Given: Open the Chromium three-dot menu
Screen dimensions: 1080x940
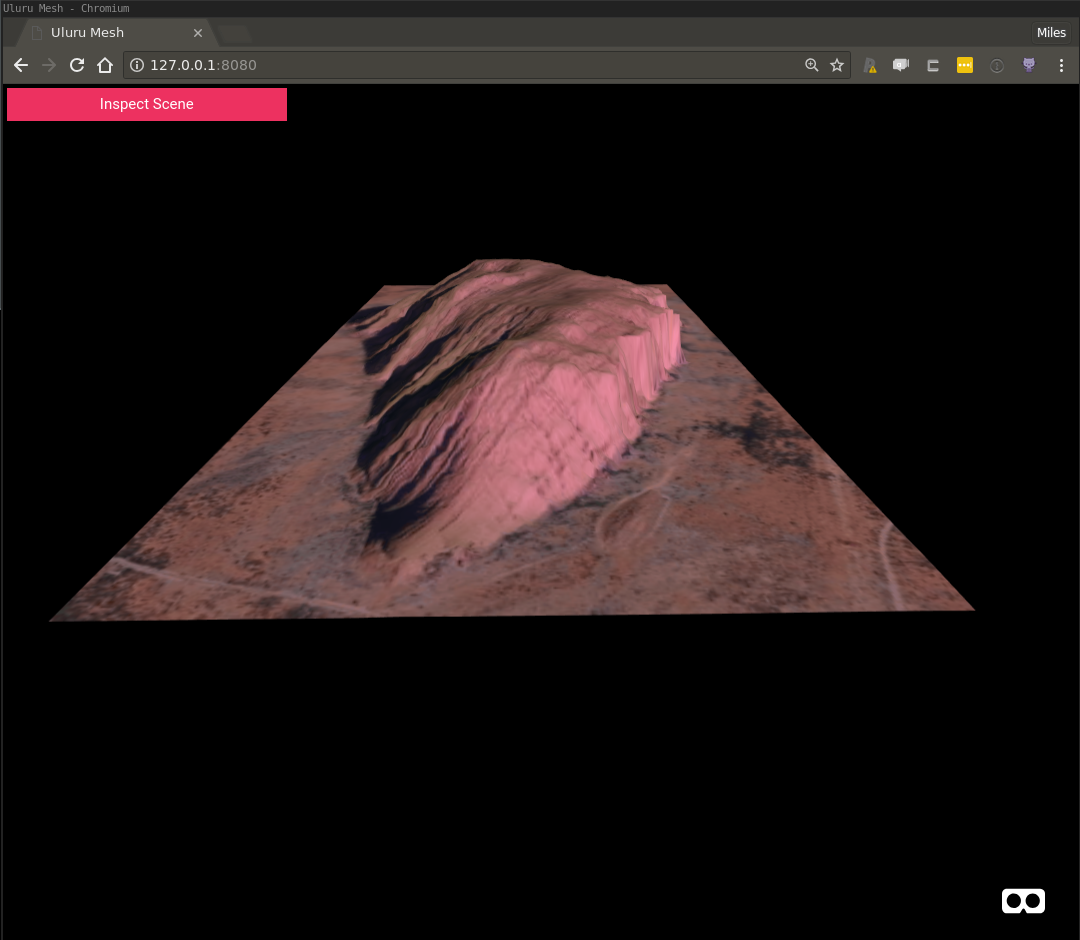Looking at the screenshot, I should (1061, 65).
